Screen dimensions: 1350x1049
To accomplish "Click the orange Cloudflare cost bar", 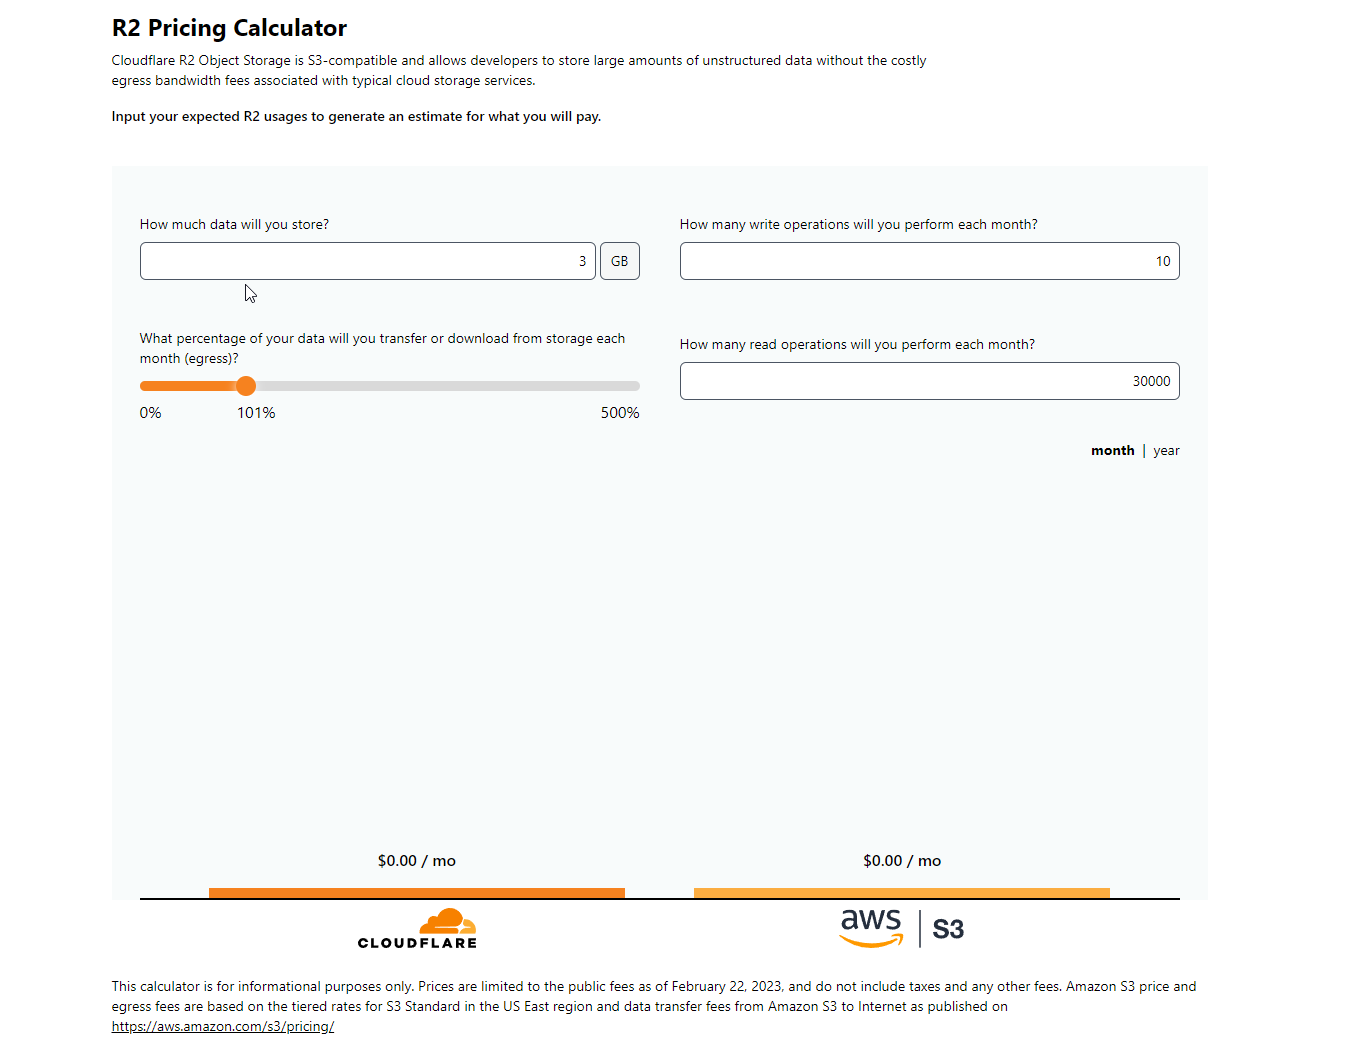I will tap(417, 893).
